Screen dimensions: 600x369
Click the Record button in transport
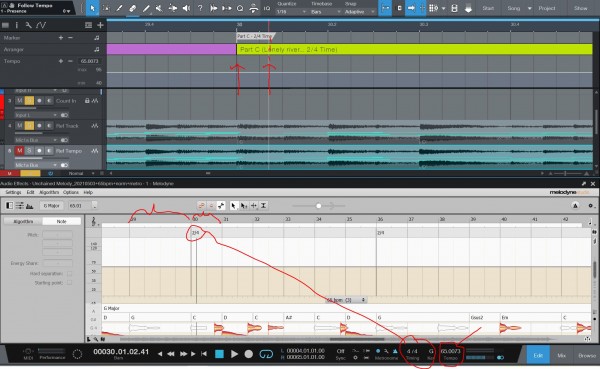tap(249, 354)
